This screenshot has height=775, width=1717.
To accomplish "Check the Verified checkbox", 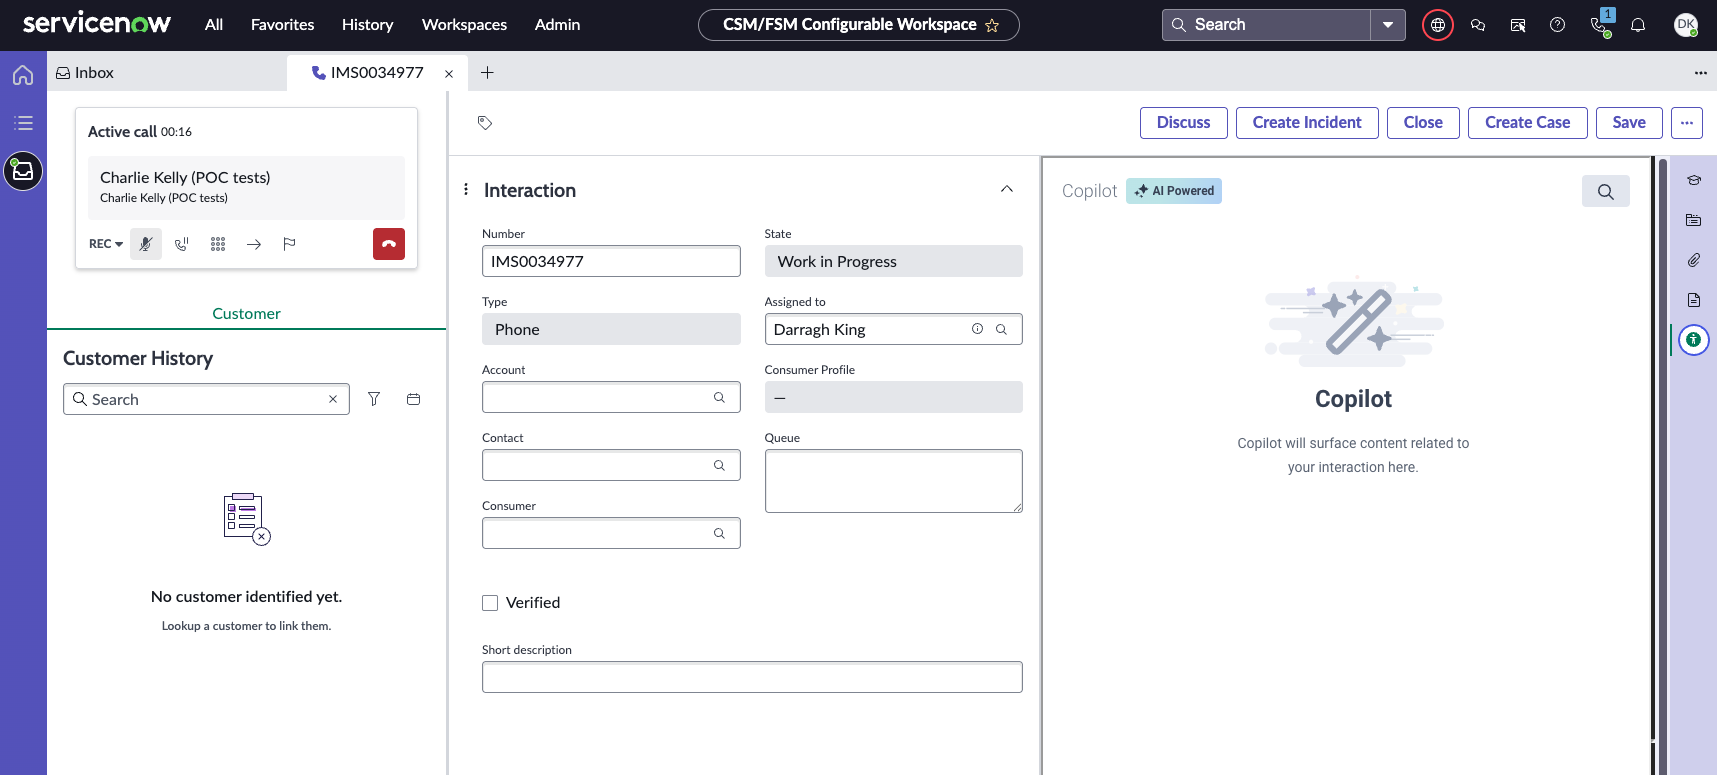I will click(490, 603).
